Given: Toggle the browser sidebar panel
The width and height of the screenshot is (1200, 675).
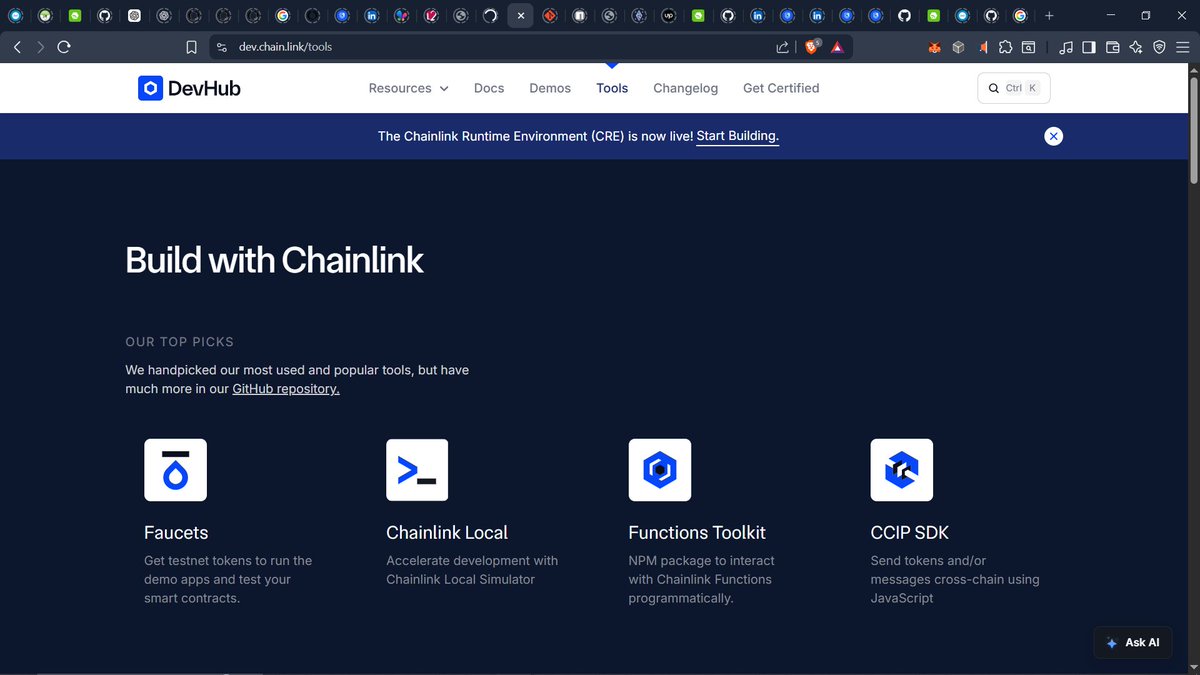Looking at the screenshot, I should (x=1089, y=47).
